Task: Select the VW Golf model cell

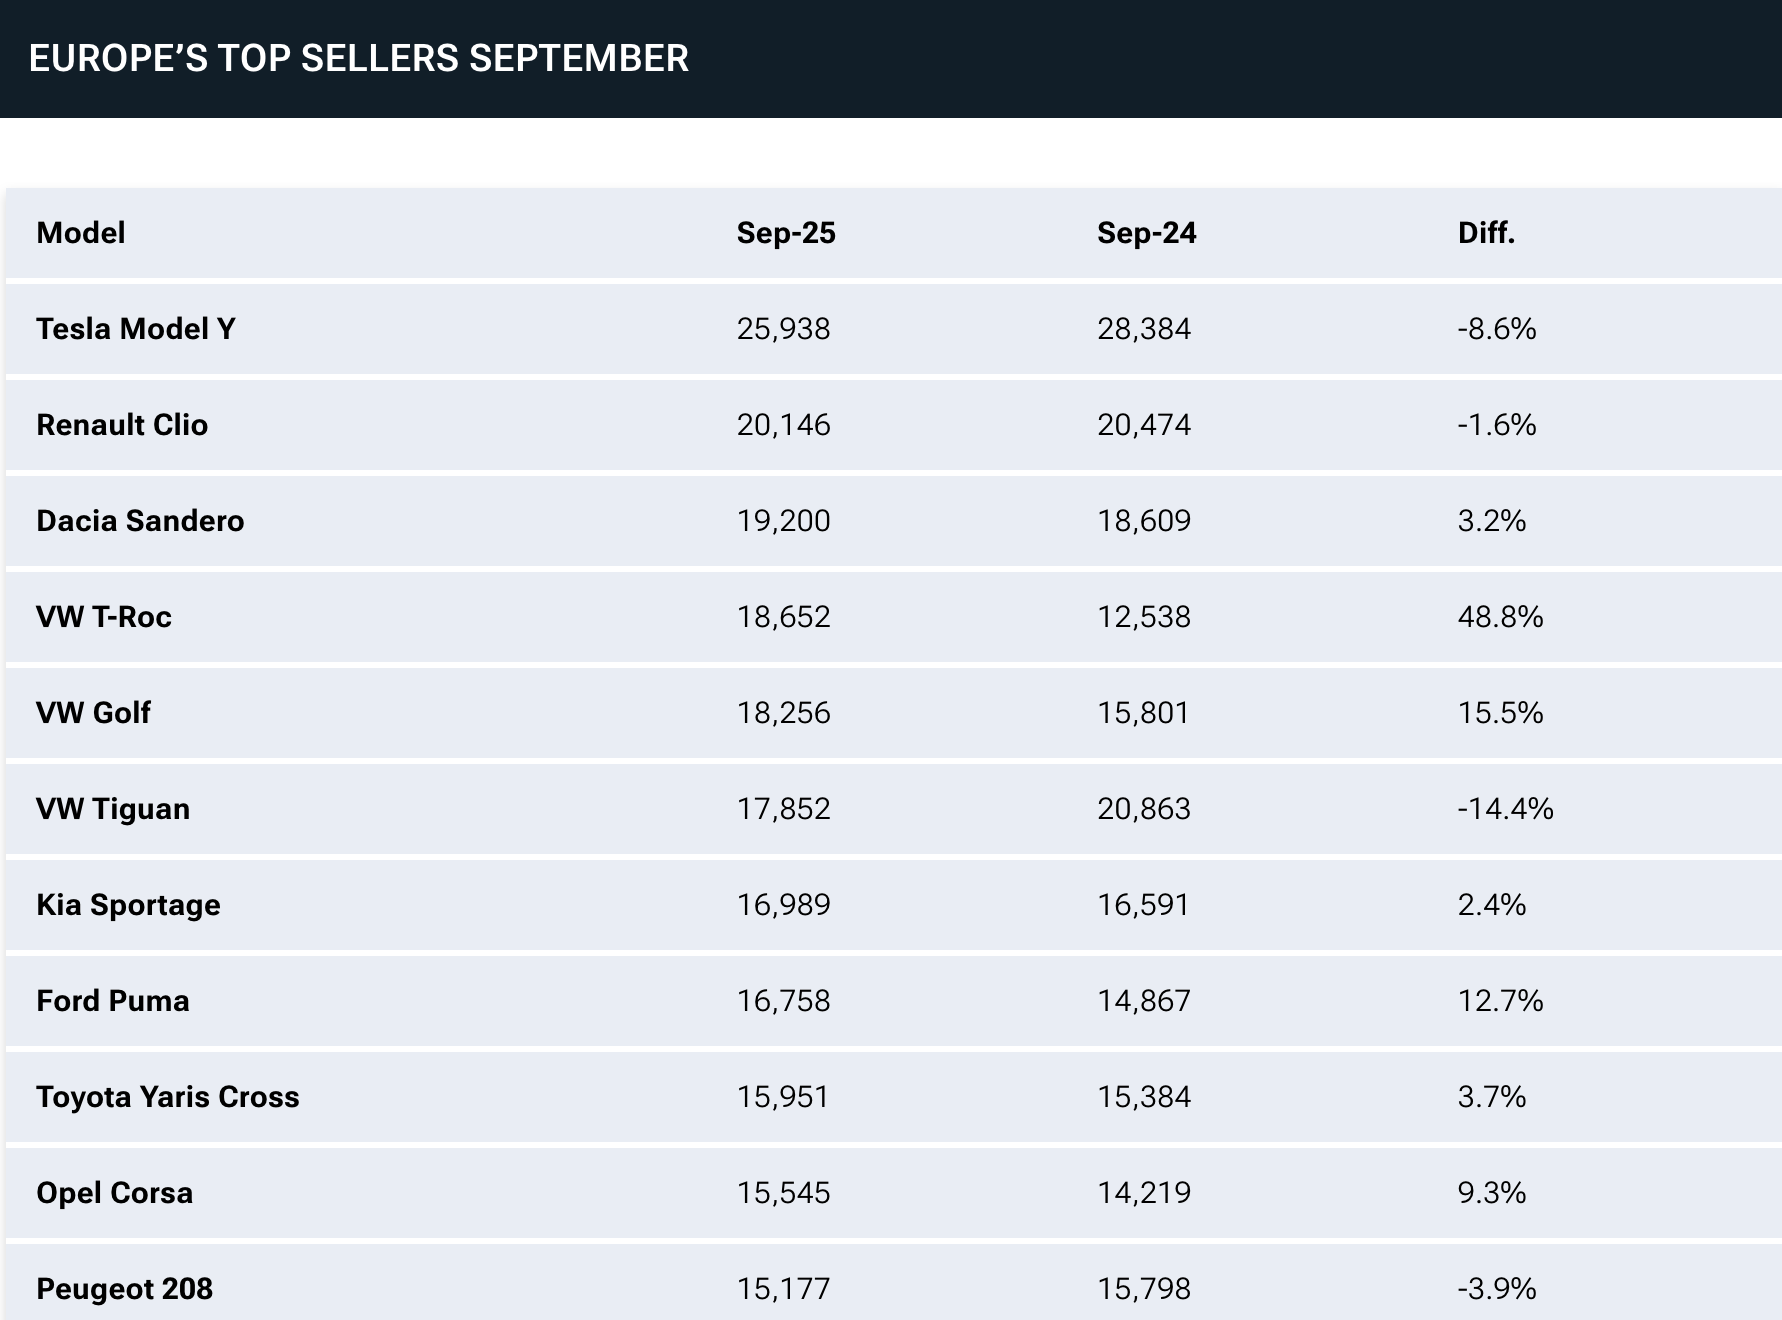Action: (x=93, y=713)
